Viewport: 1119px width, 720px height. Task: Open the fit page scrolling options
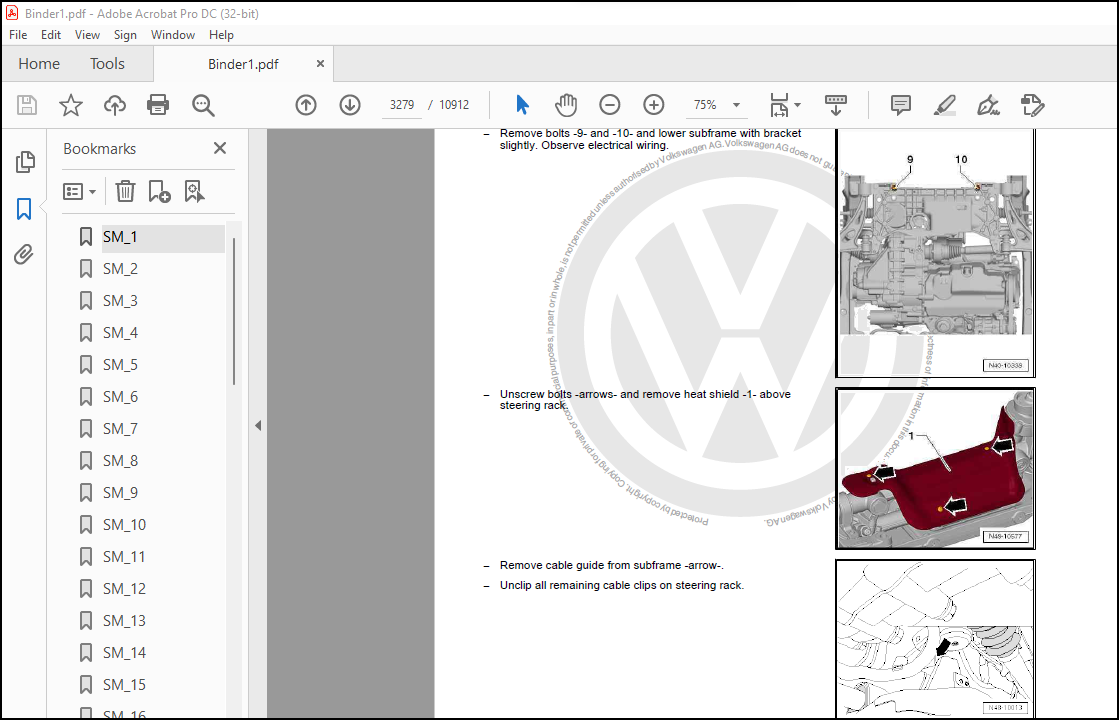[785, 105]
